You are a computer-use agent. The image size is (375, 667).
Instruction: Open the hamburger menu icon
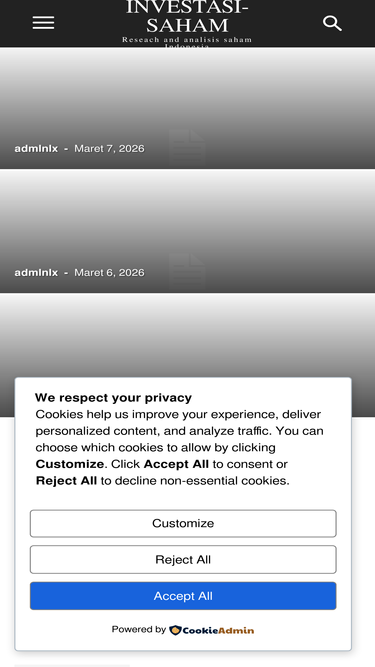click(x=43, y=23)
